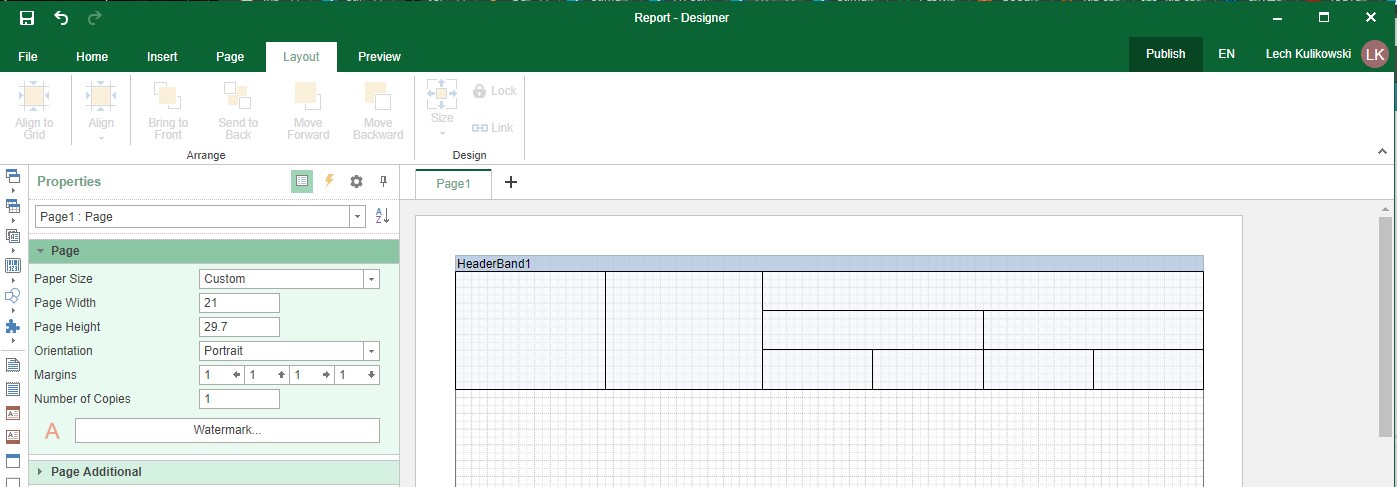
Task: Click the EN language button
Action: click(x=1226, y=54)
